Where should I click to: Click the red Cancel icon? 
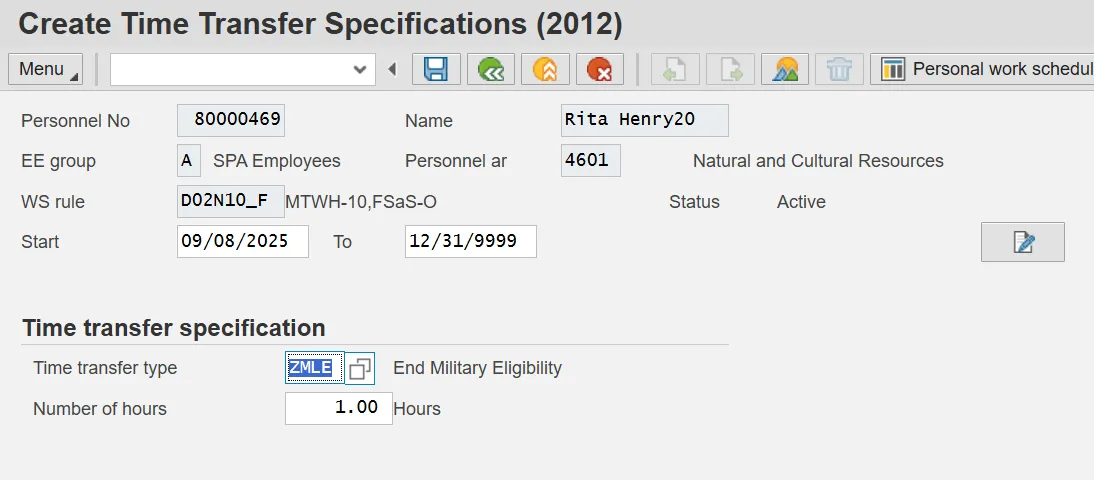point(598,69)
